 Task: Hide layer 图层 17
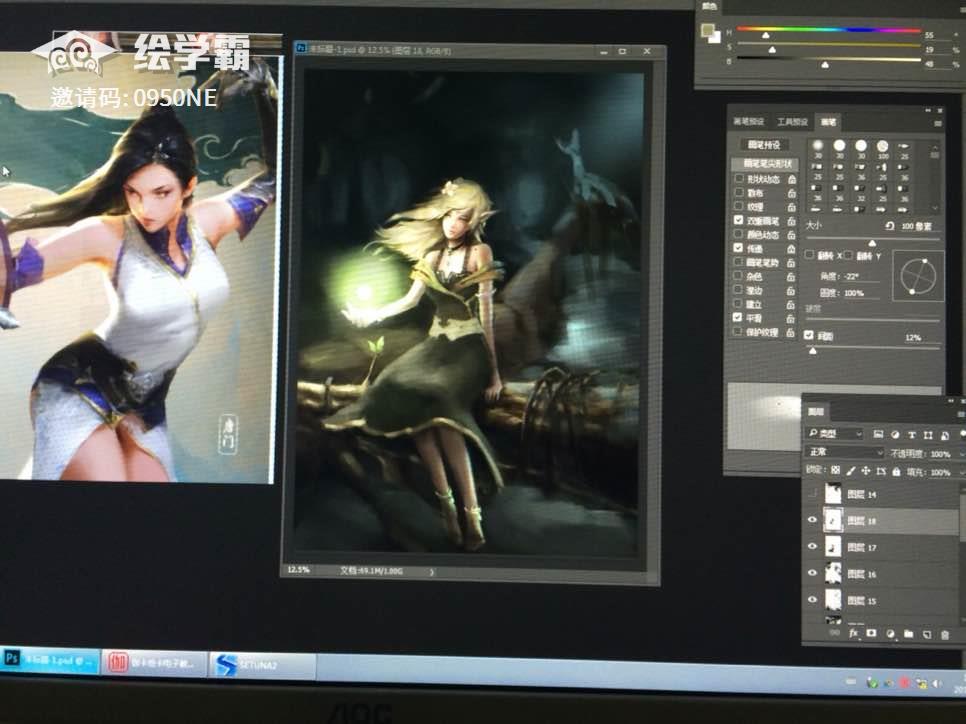coord(813,547)
